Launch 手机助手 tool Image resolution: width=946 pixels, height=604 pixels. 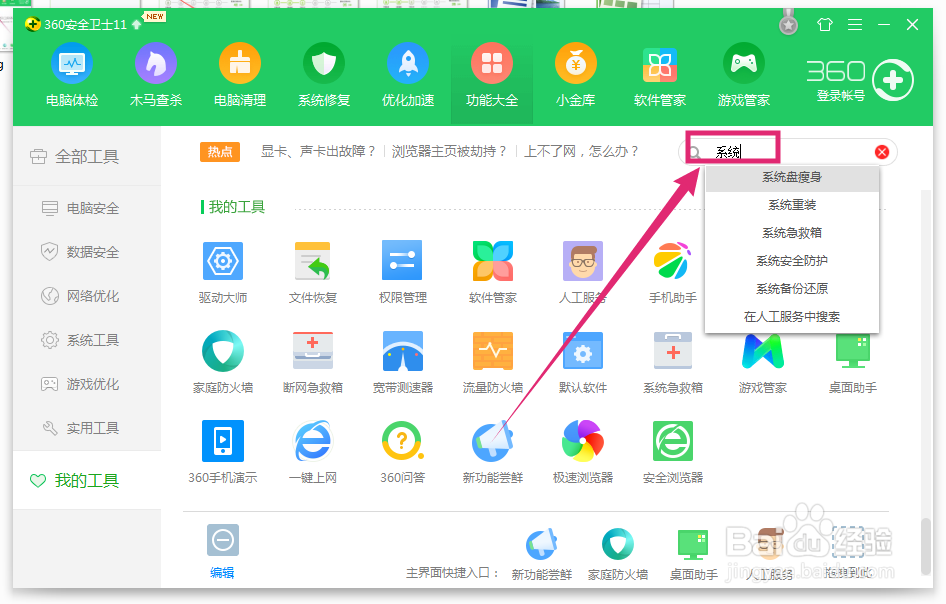coord(672,272)
